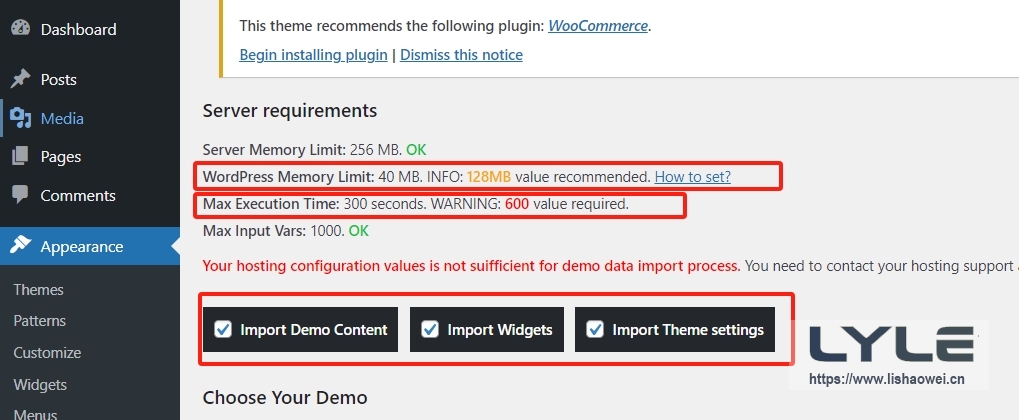Open the Menus submenu entry

pyautogui.click(x=35, y=413)
